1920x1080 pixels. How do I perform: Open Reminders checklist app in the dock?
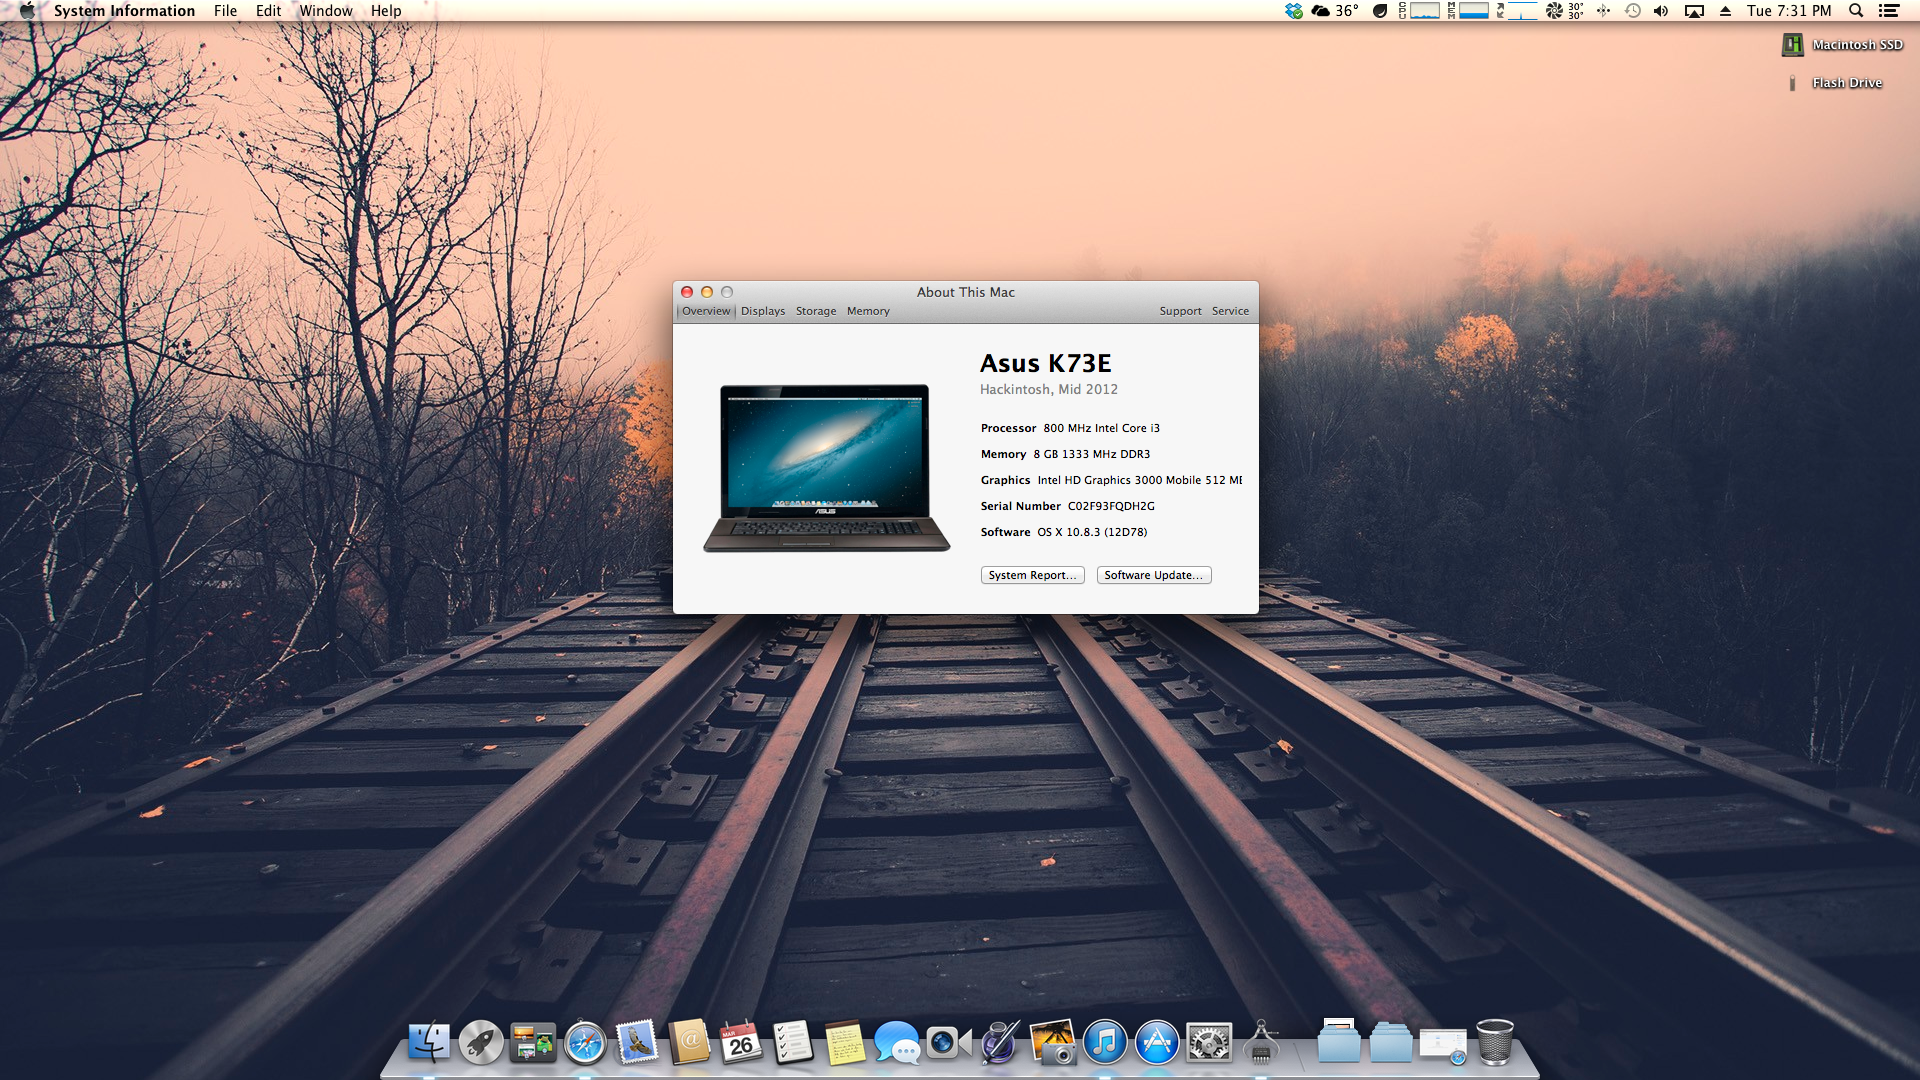793,1043
